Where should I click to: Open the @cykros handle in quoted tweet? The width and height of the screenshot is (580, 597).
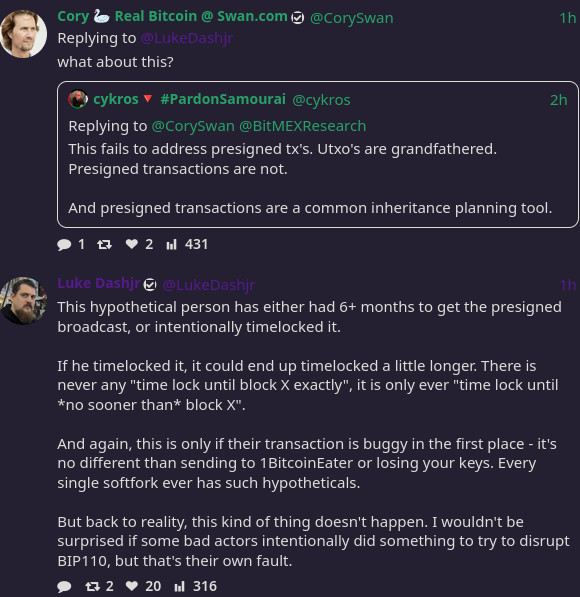coord(321,100)
